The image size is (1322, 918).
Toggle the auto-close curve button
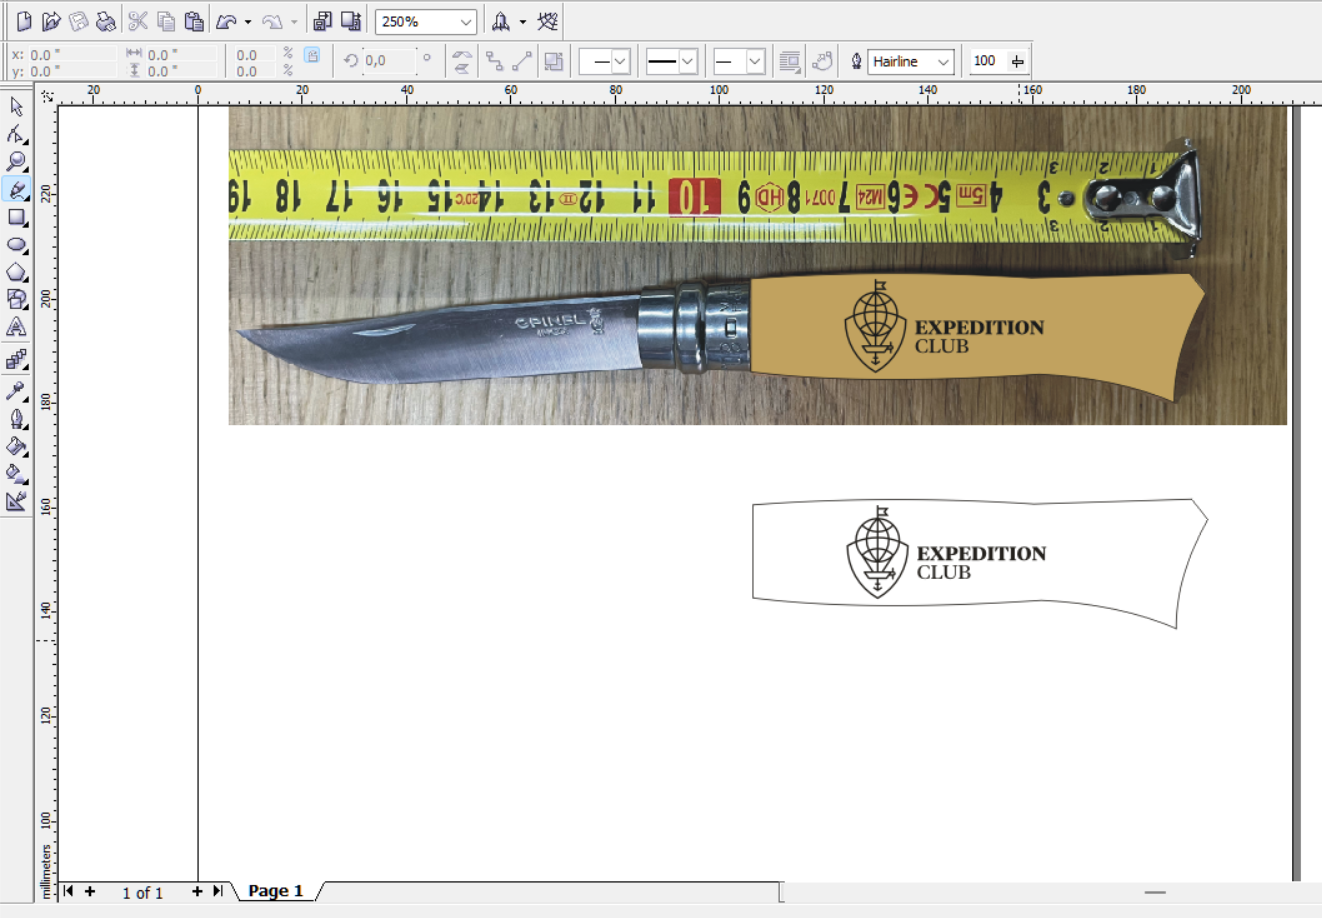pyautogui.click(x=822, y=62)
